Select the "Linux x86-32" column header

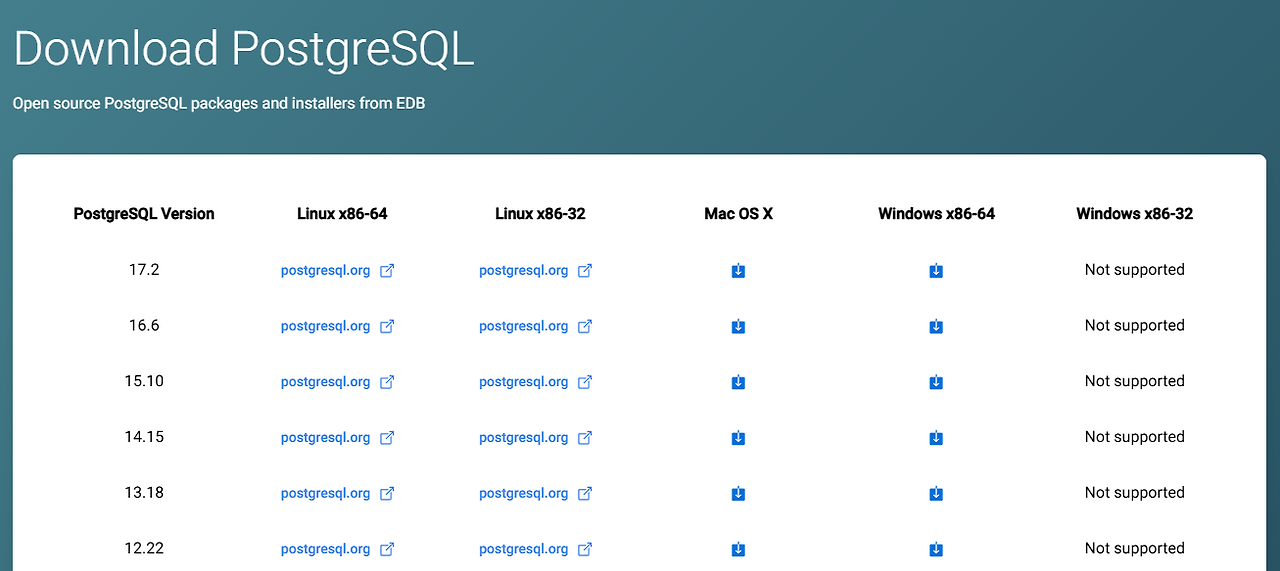tap(540, 214)
